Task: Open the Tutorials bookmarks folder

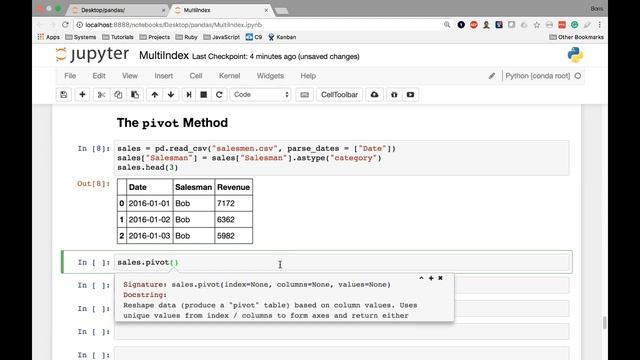Action: pos(118,37)
